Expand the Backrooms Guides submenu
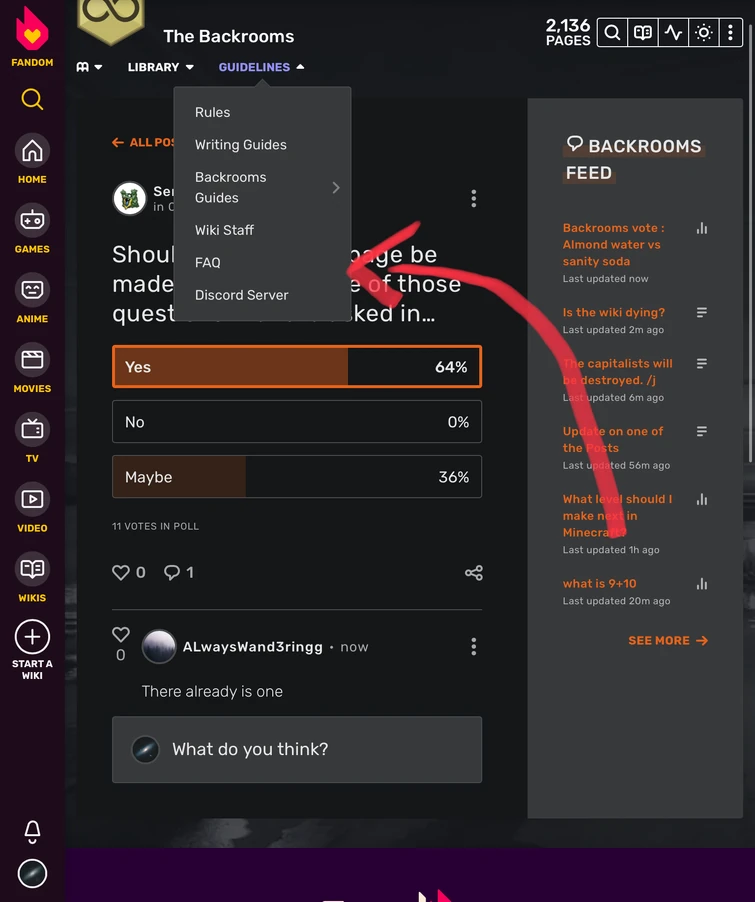Screen dimensions: 755x902 (265, 187)
